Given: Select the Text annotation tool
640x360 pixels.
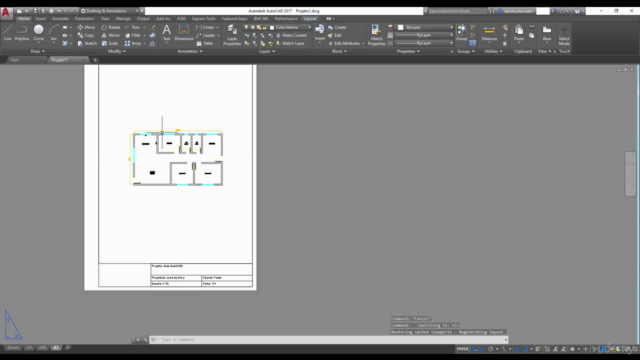Looking at the screenshot, I should tap(167, 32).
